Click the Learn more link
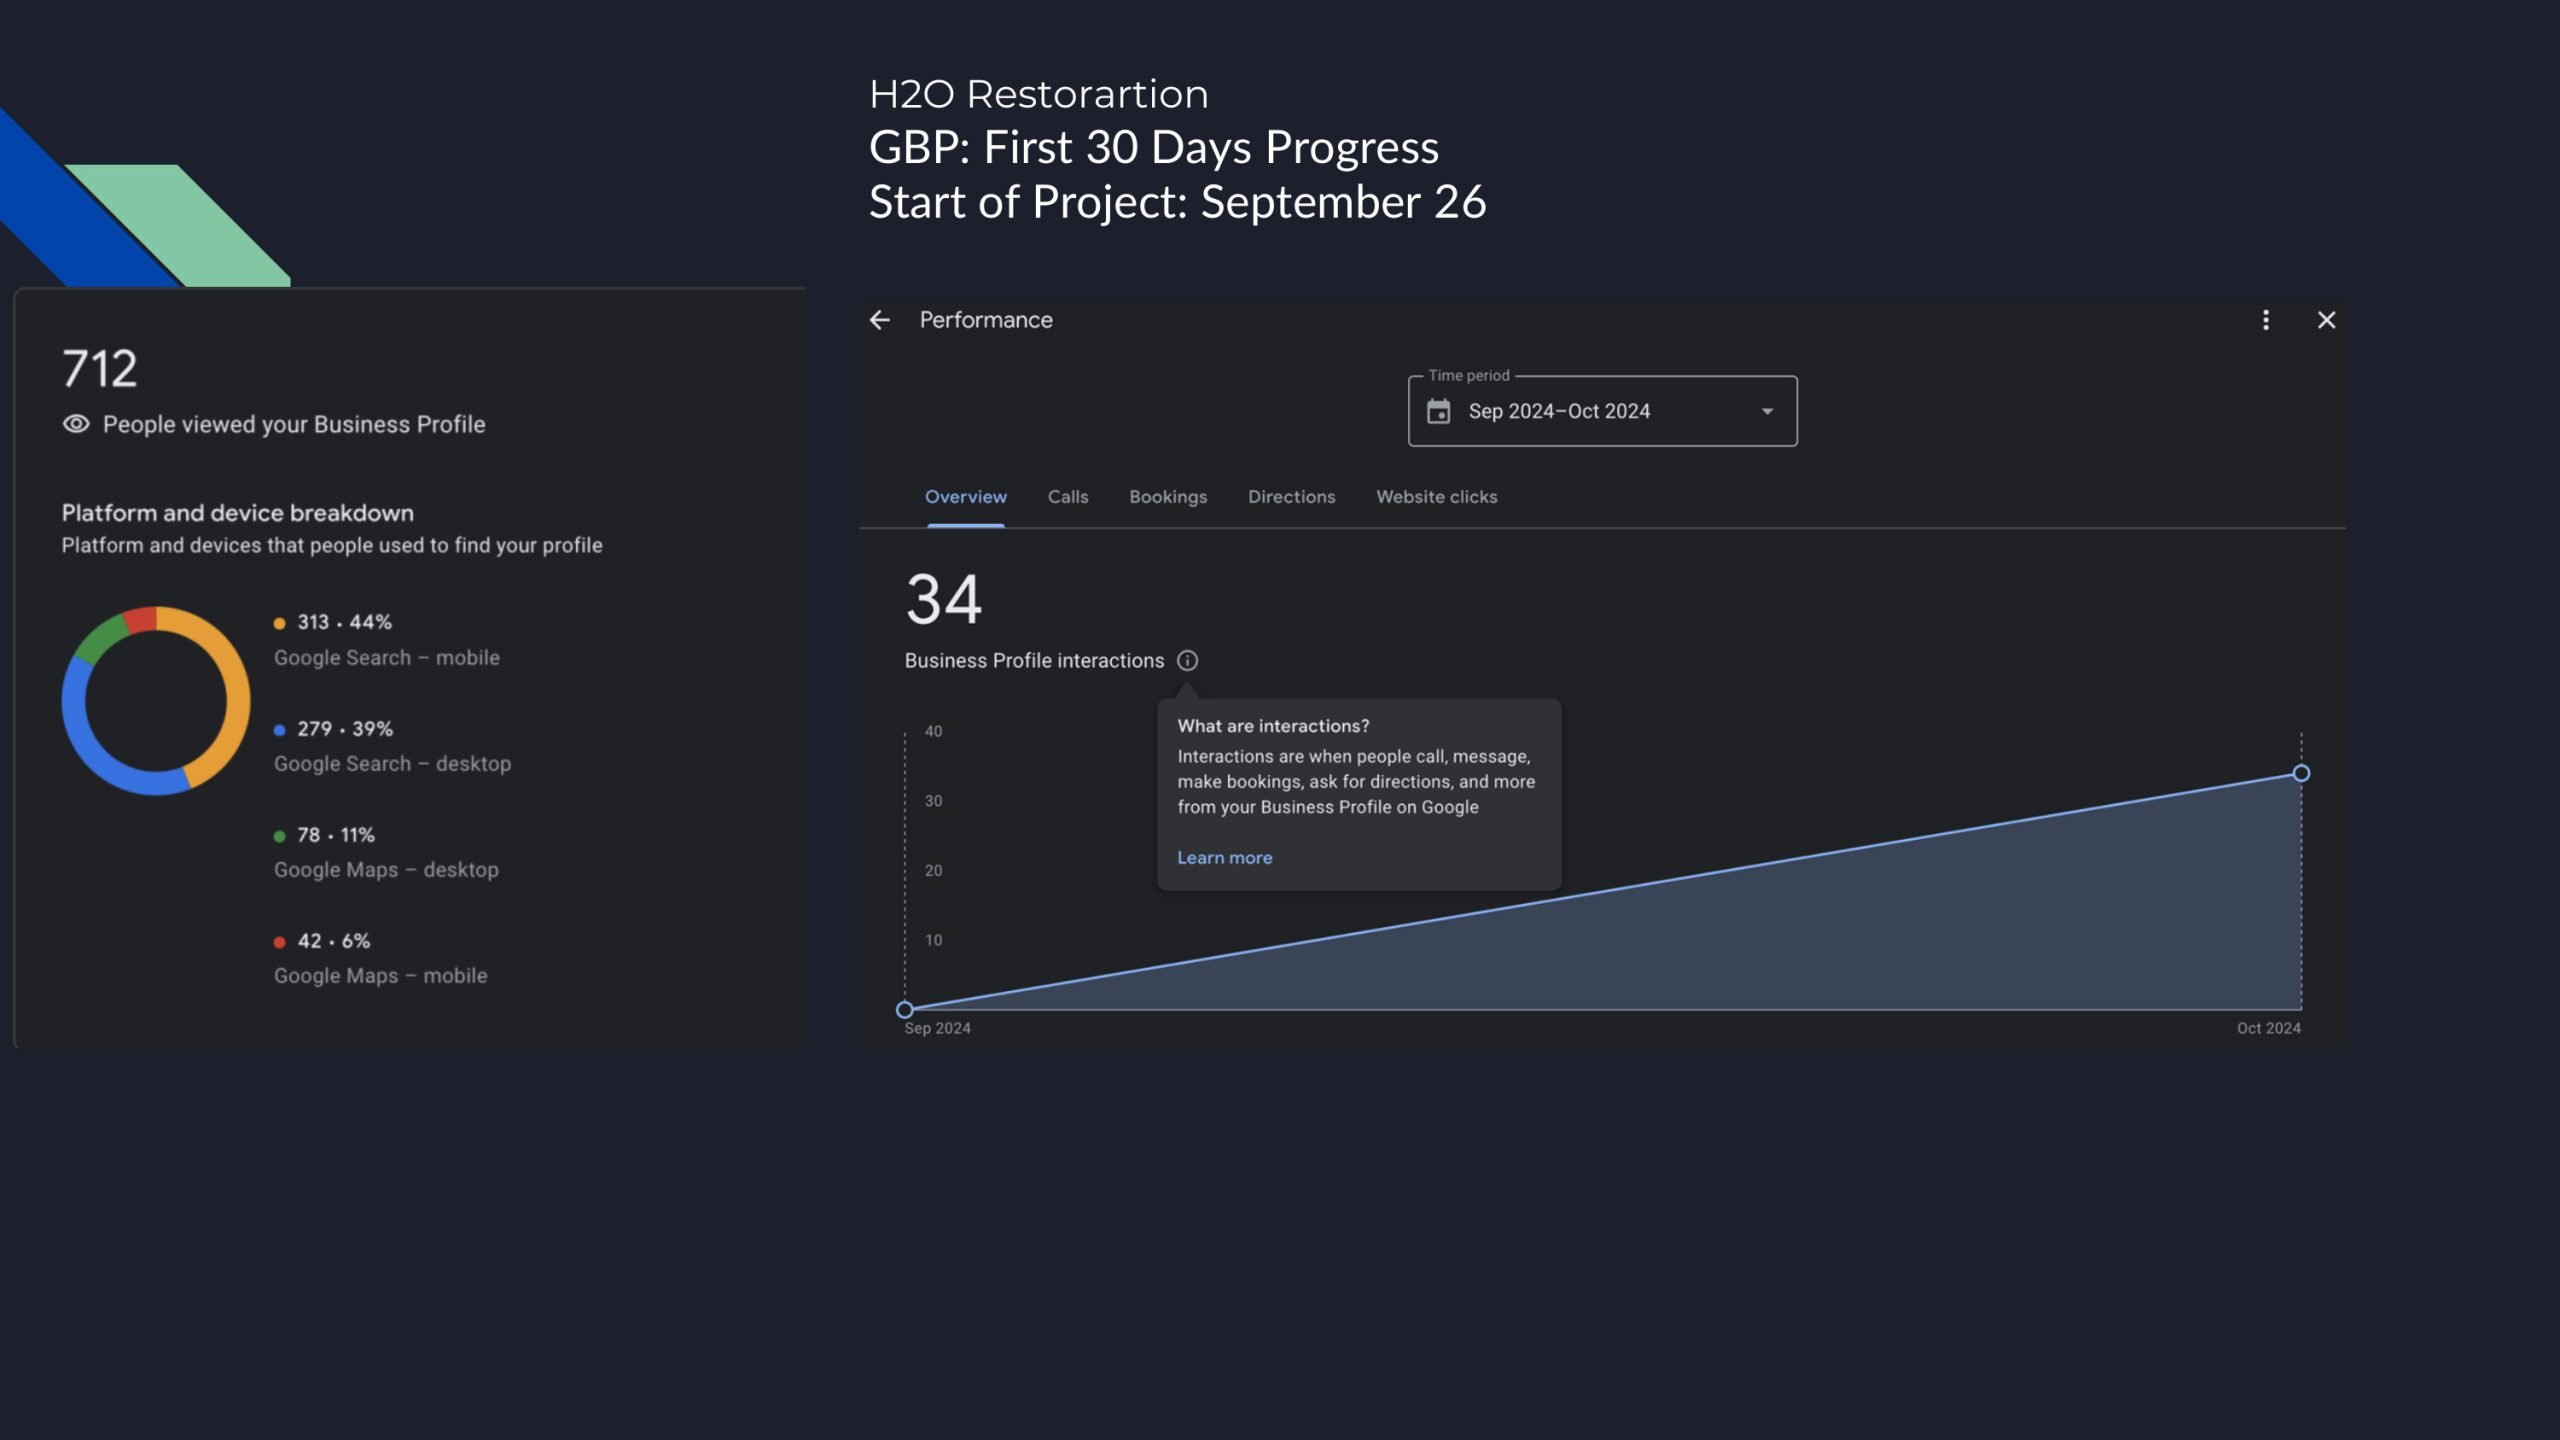The width and height of the screenshot is (2560, 1440). click(1224, 858)
